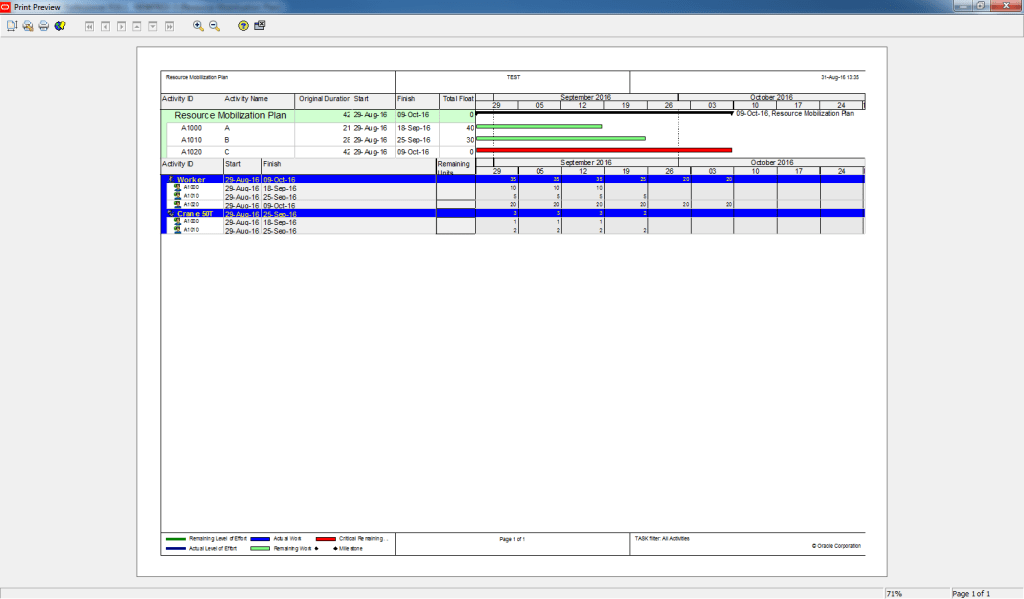The height and width of the screenshot is (599, 1024).
Task: Go to the previous page
Action: tap(105, 27)
